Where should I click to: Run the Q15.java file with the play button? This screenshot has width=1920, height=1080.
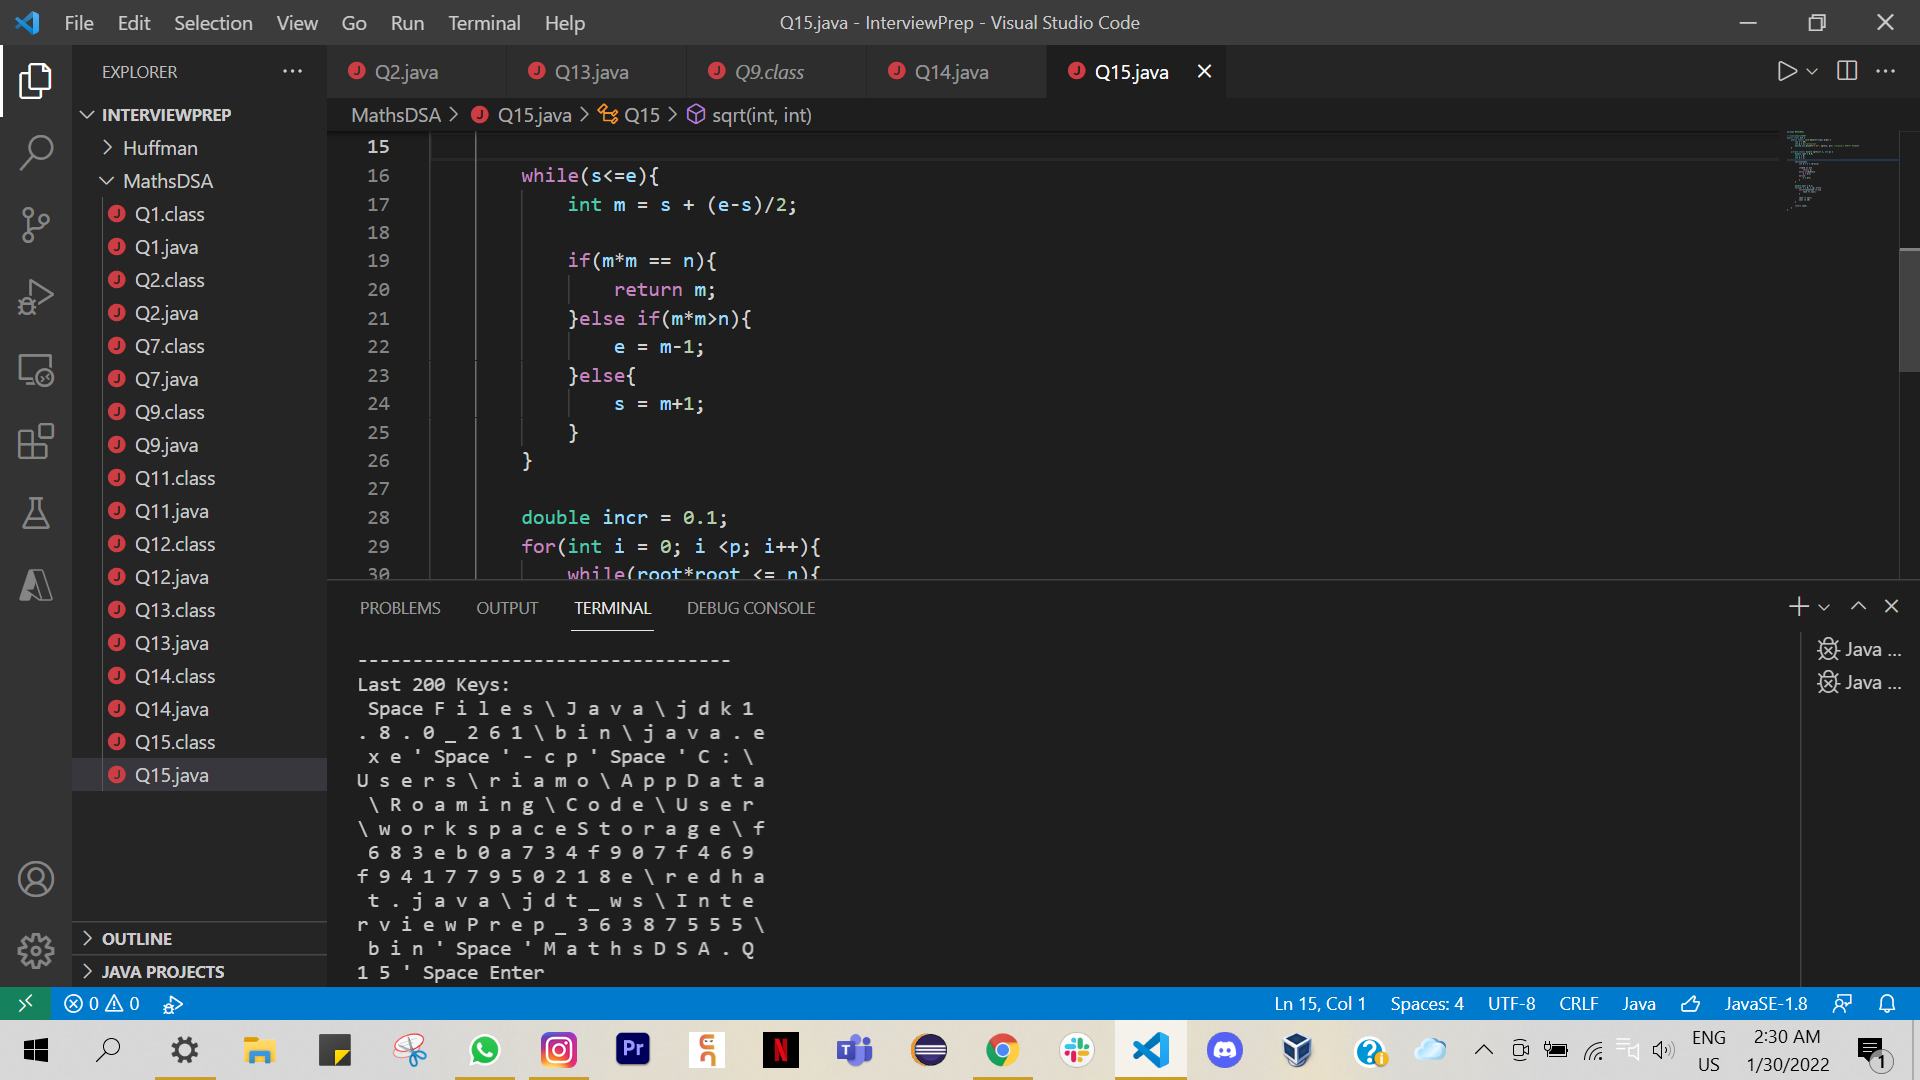pos(1787,71)
